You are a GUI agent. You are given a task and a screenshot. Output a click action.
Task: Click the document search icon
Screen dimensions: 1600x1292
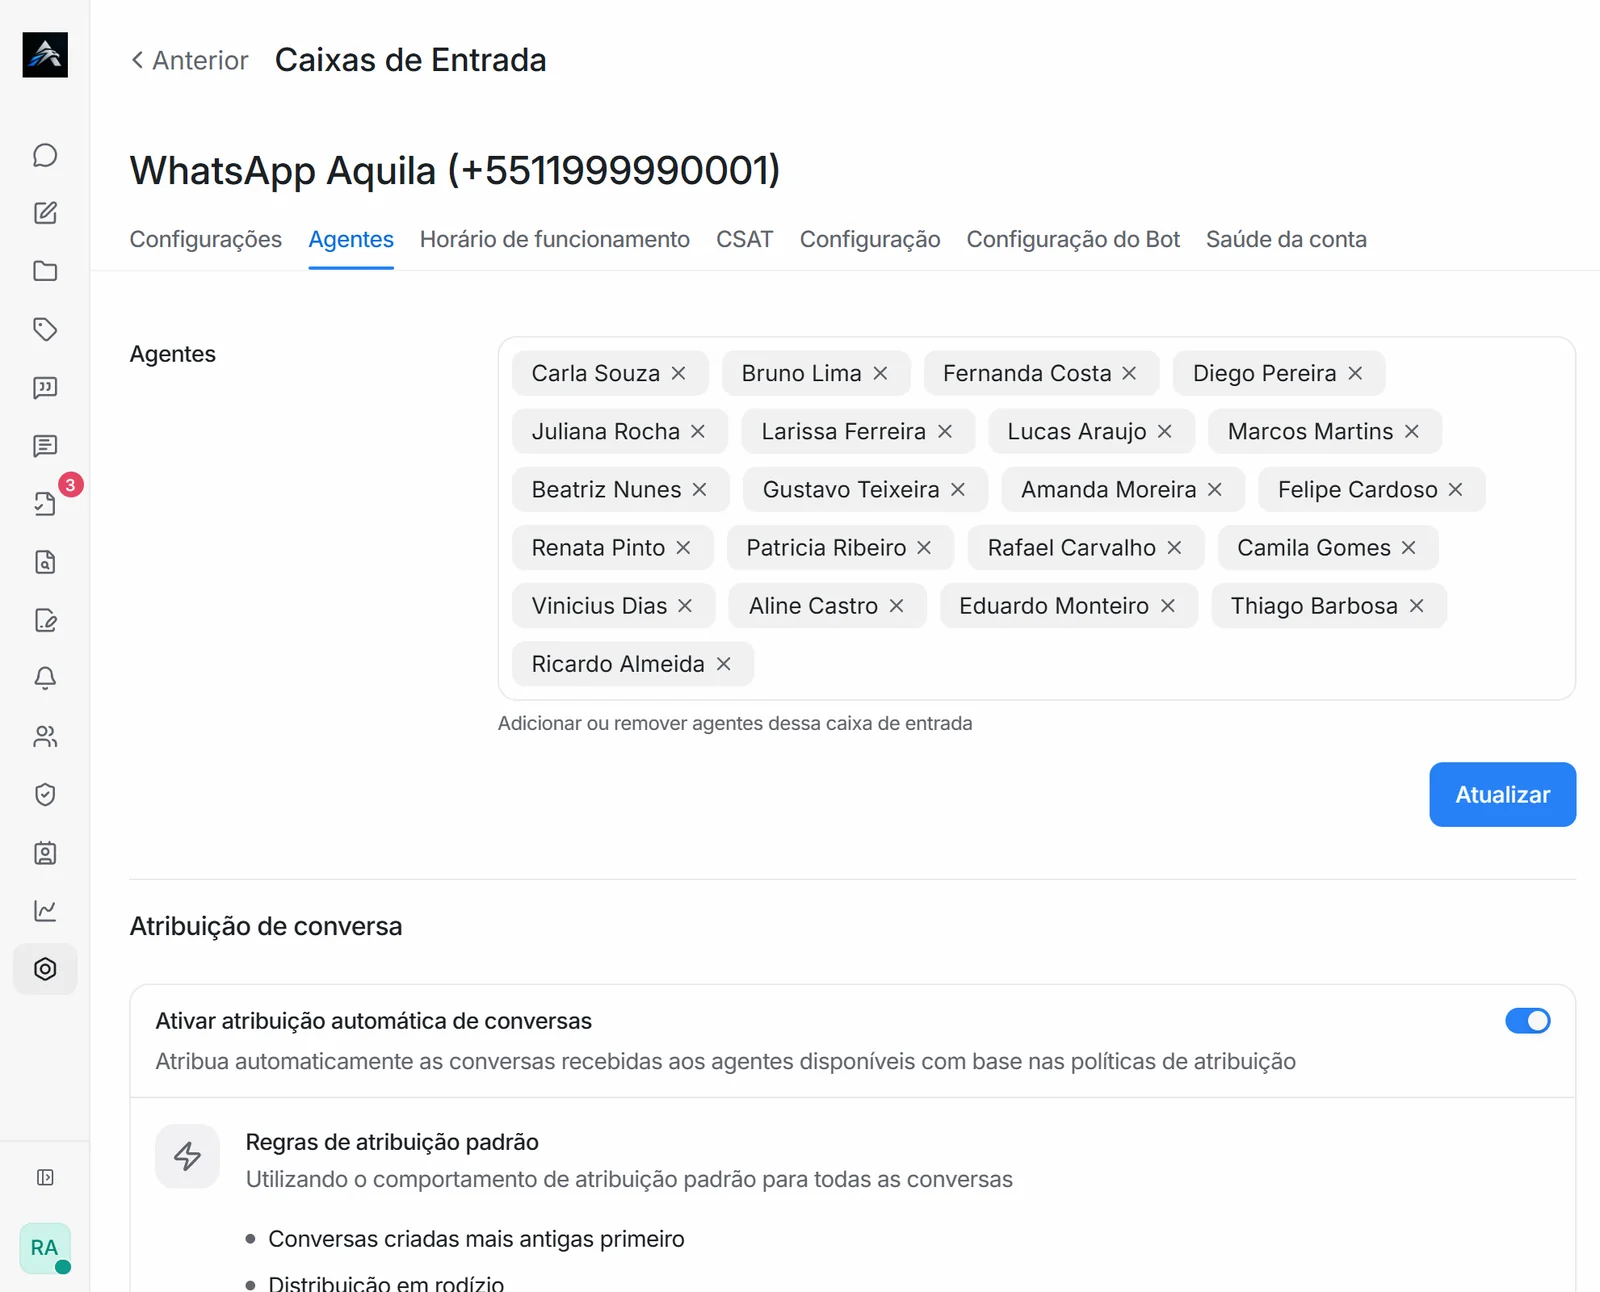point(45,562)
